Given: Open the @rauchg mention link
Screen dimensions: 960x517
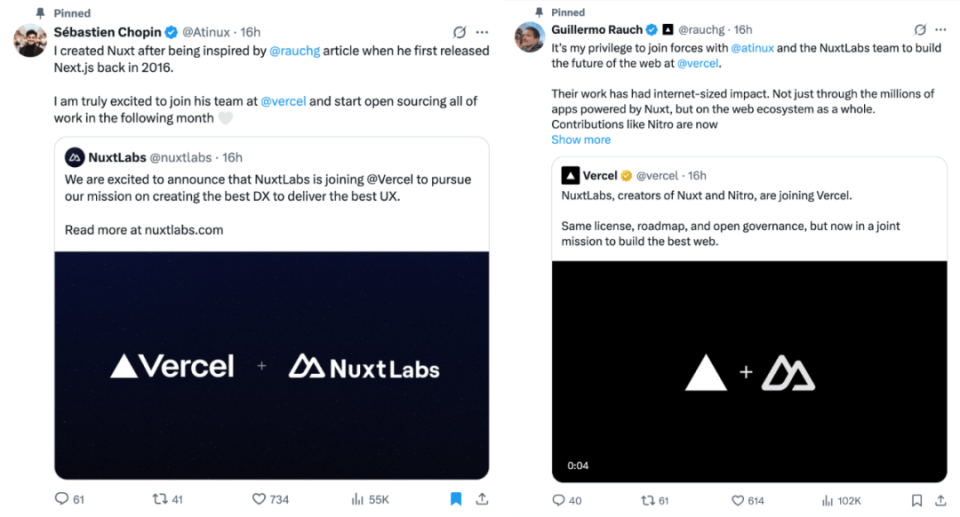Looking at the screenshot, I should pos(296,51).
